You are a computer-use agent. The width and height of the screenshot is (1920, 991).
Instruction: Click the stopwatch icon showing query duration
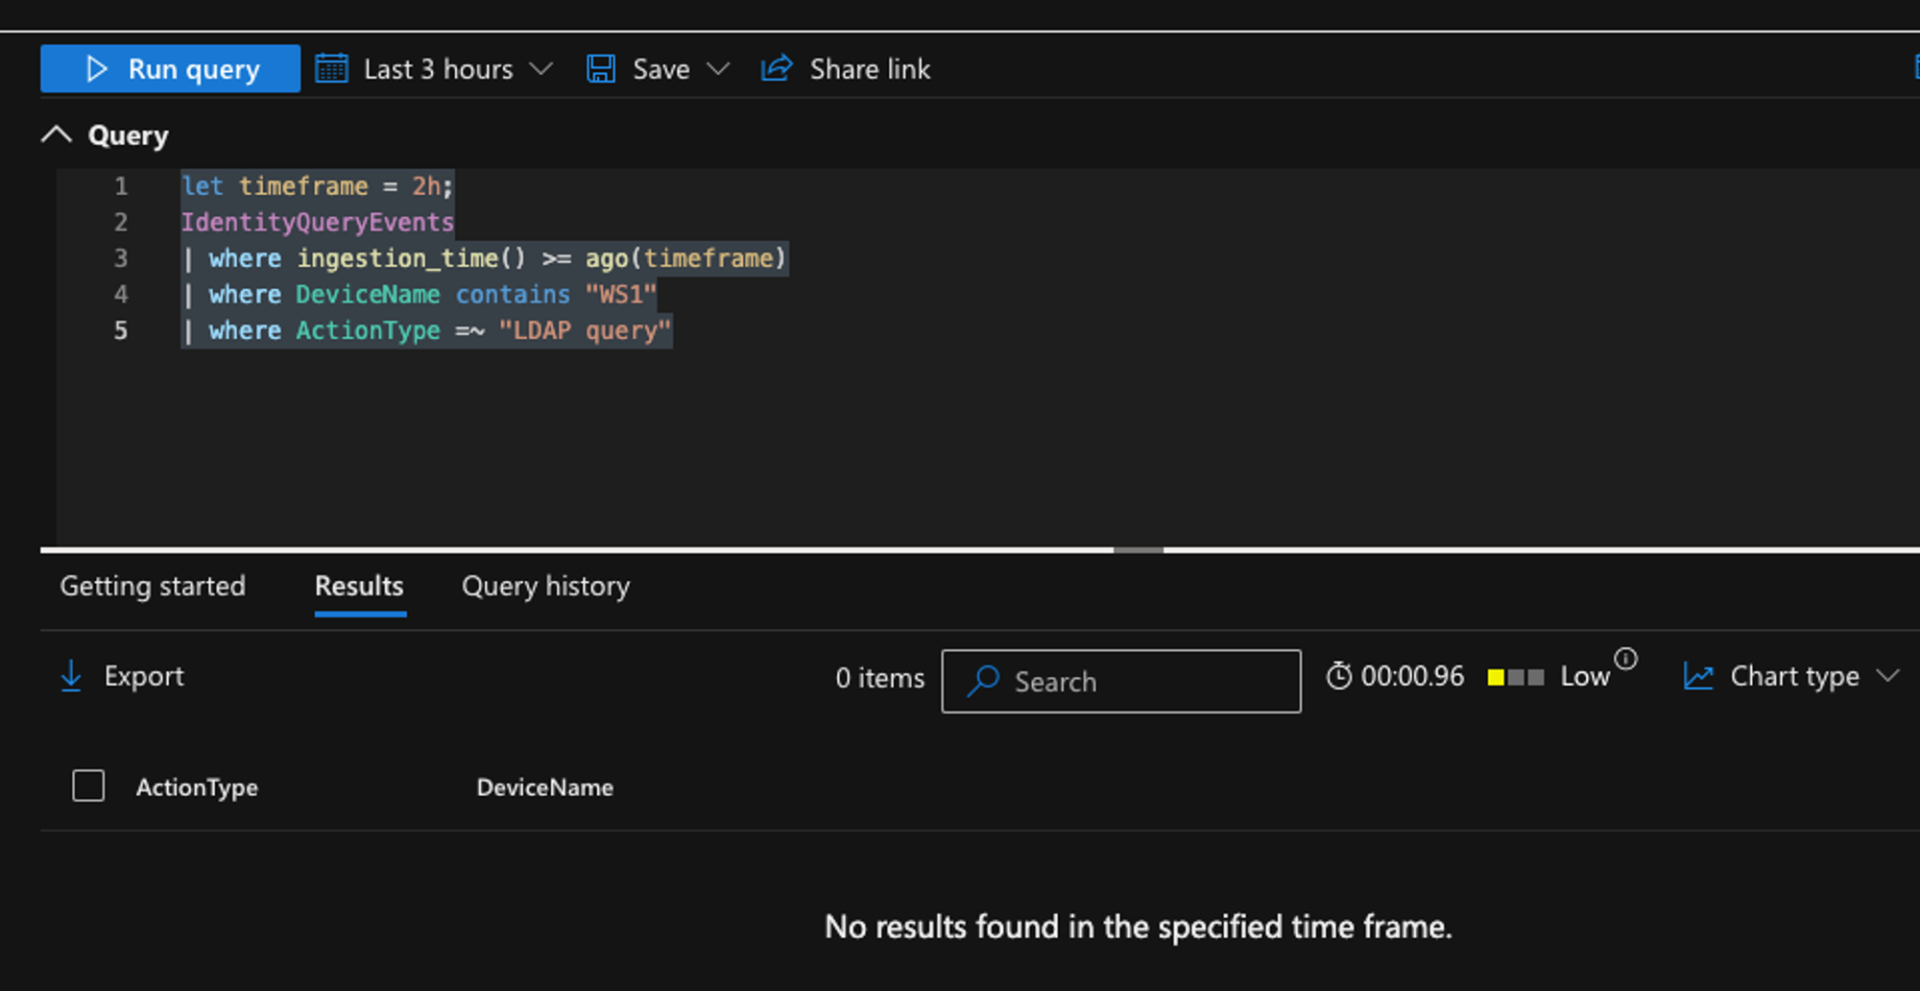click(1340, 675)
